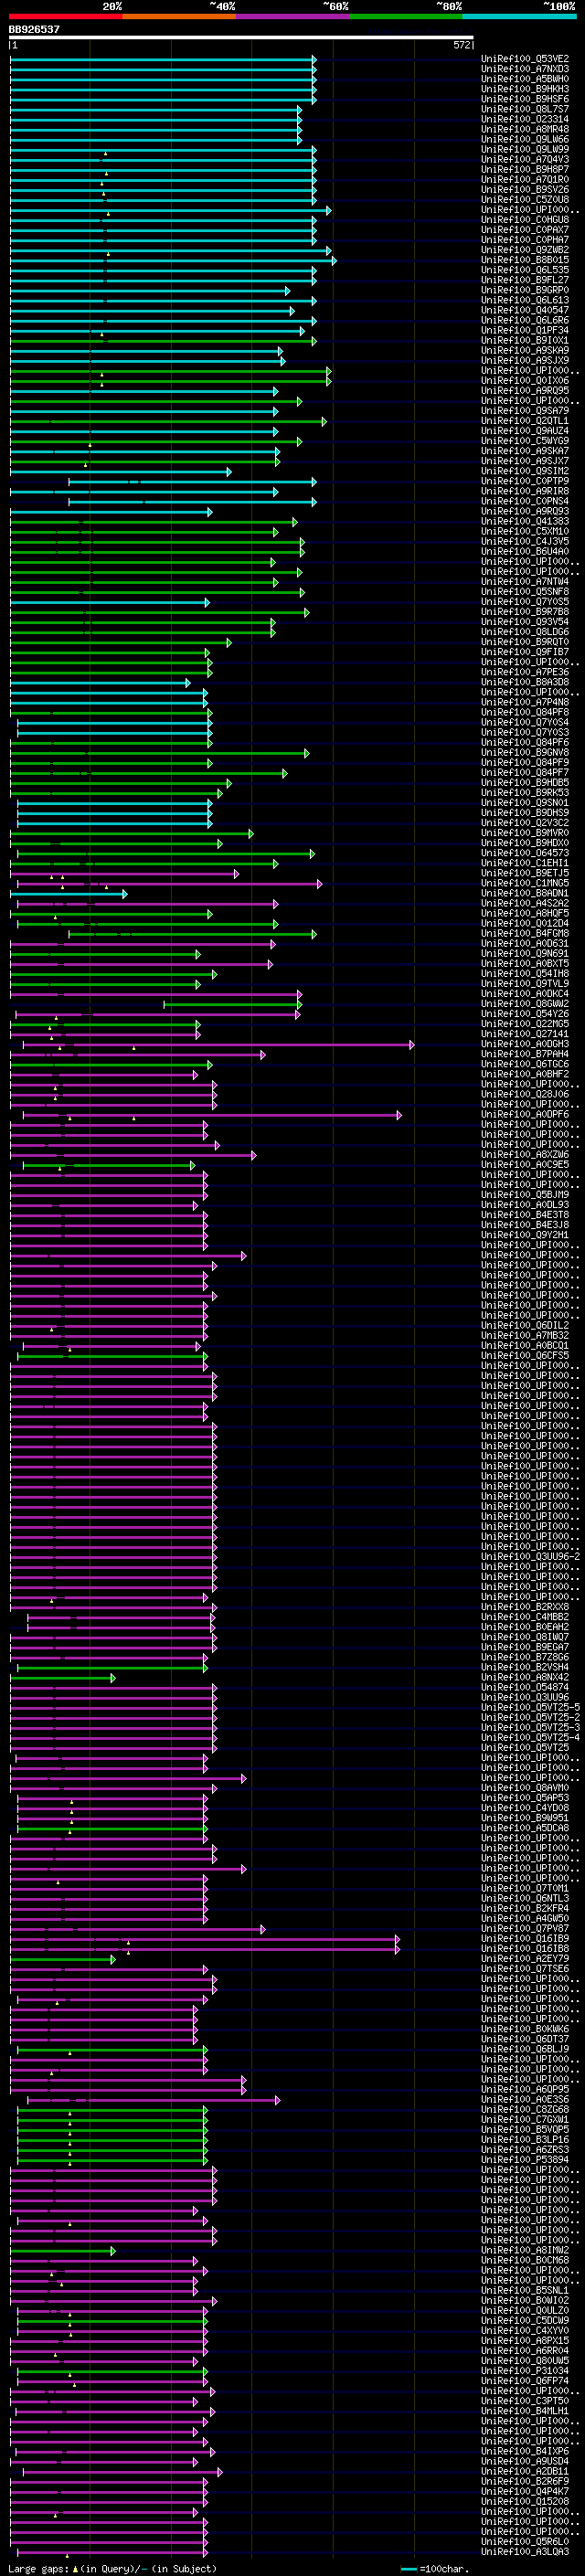
Task: Open hit UniRef100_A7PE36
Action: pyautogui.click(x=525, y=672)
